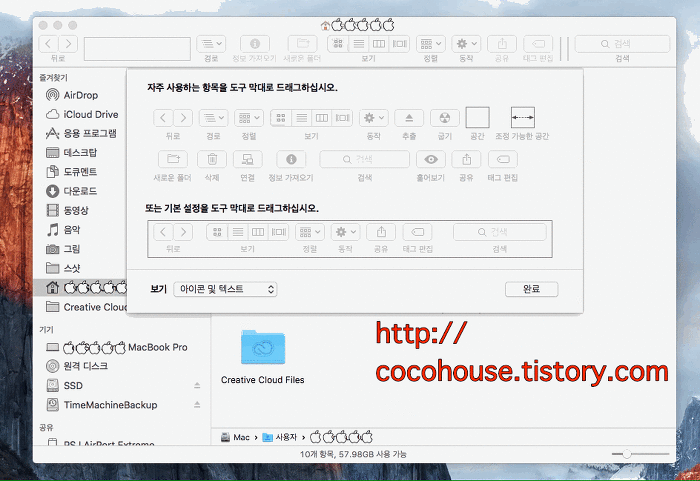Open Movies (동영상) in the sidebar
This screenshot has height=481, width=700.
67,210
